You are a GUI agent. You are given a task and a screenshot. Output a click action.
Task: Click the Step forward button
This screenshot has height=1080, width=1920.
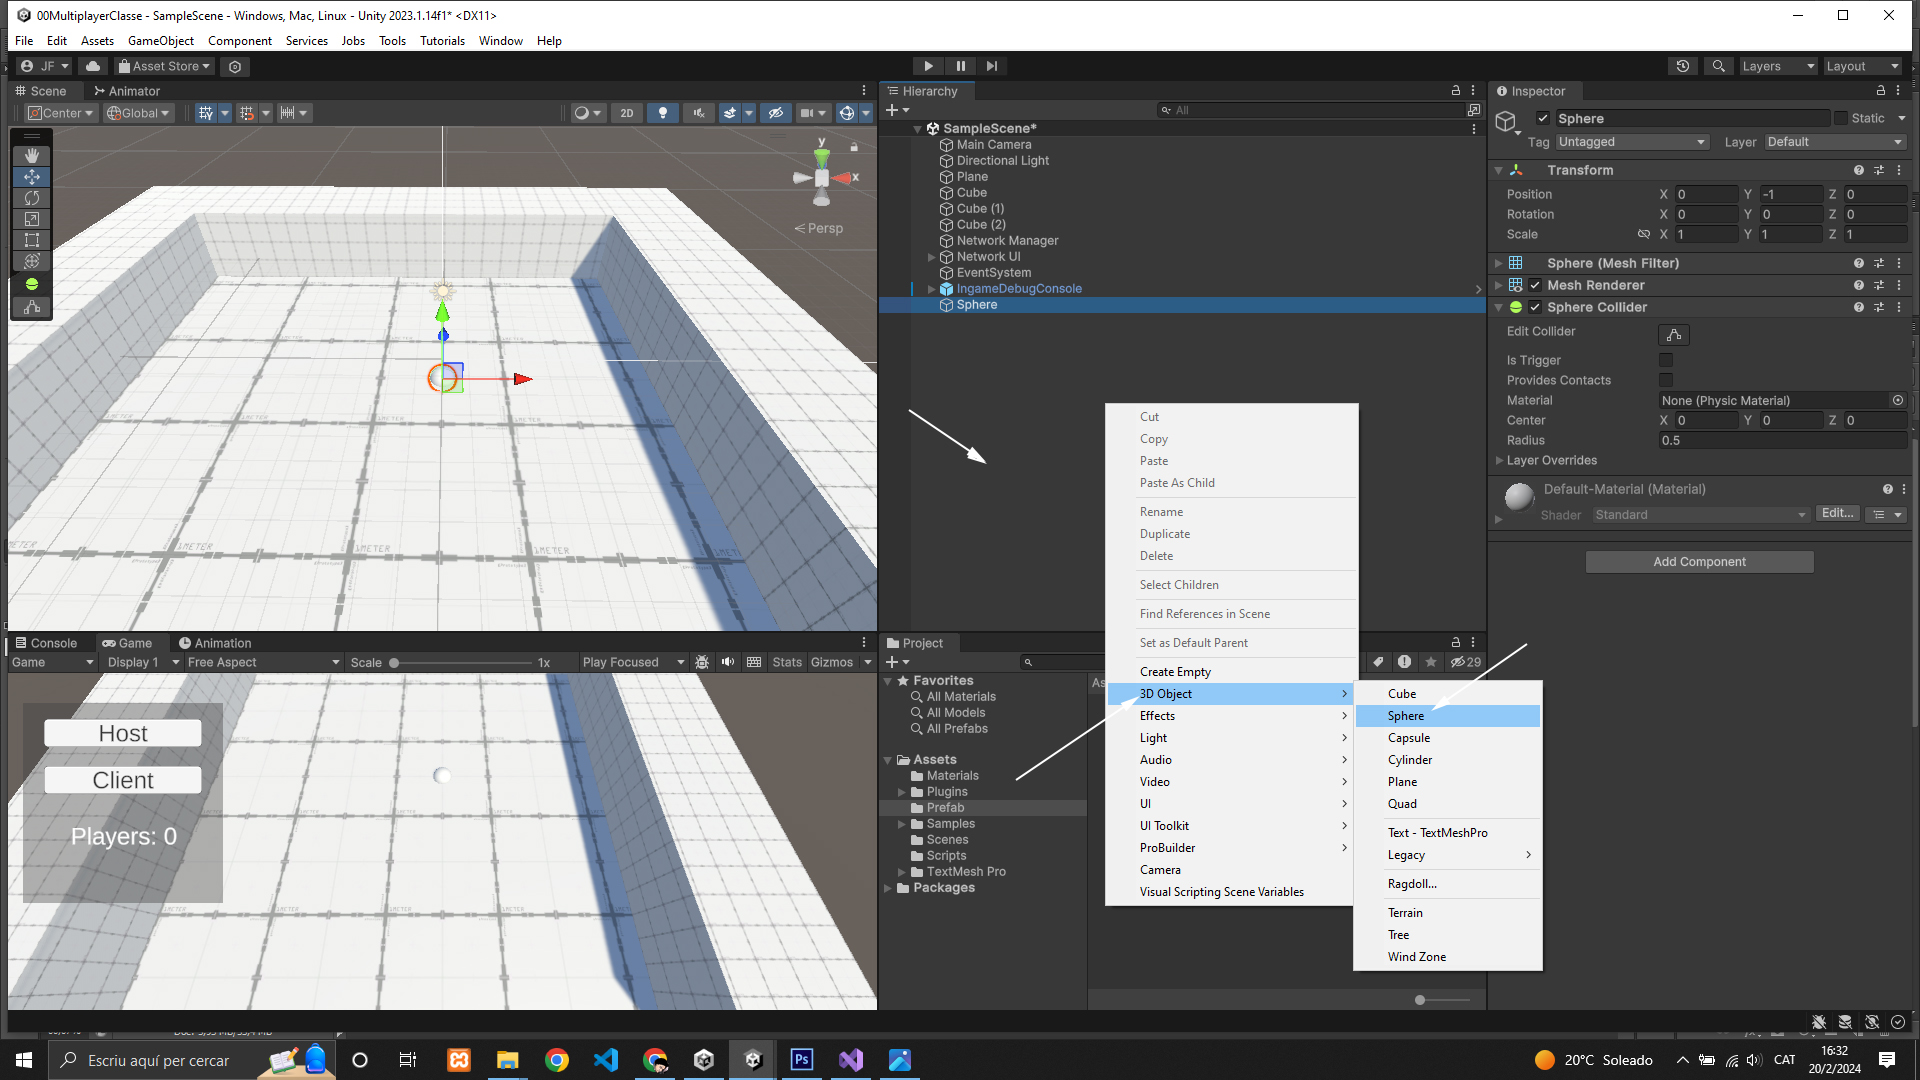point(992,66)
